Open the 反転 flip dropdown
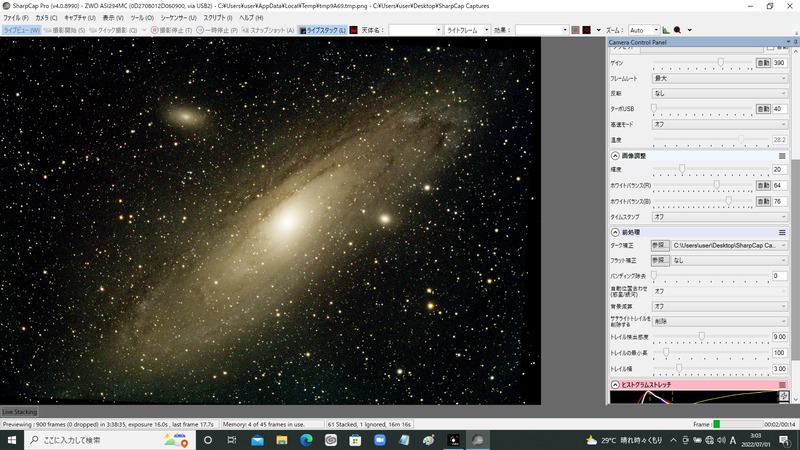The height and width of the screenshot is (450, 800). point(719,93)
